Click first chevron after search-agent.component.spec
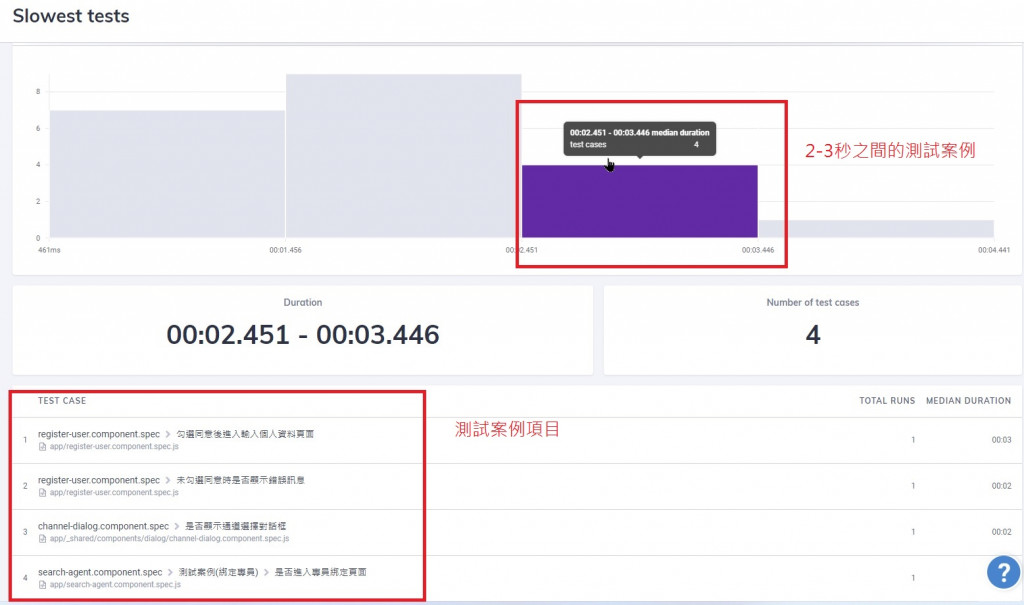 [170, 572]
